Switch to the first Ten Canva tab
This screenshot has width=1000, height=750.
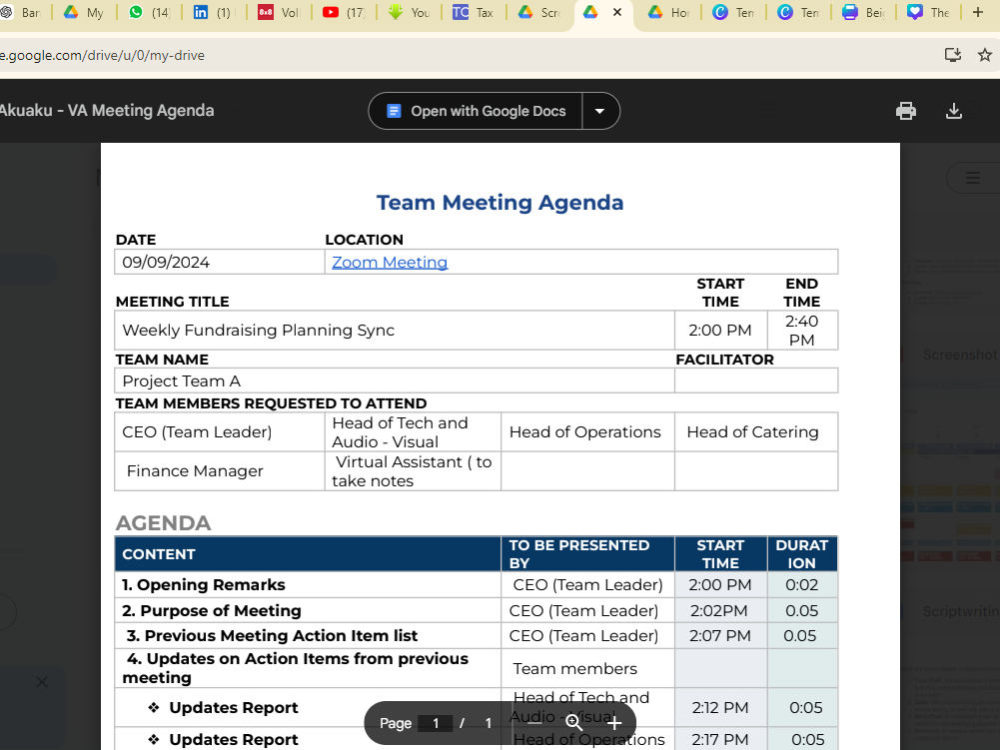733,12
